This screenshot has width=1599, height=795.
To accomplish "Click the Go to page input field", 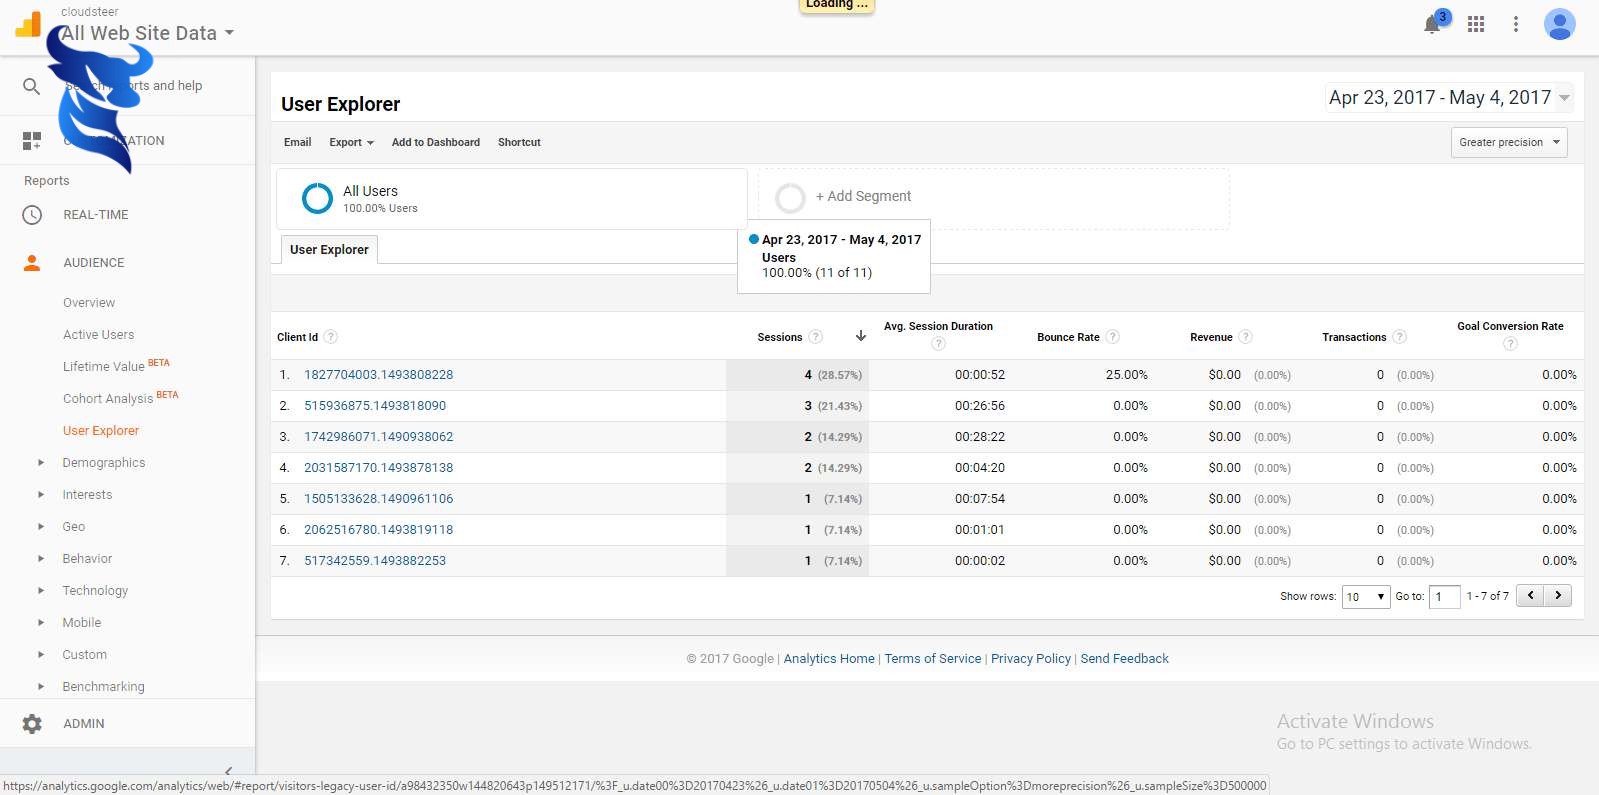I will click(x=1445, y=597).
